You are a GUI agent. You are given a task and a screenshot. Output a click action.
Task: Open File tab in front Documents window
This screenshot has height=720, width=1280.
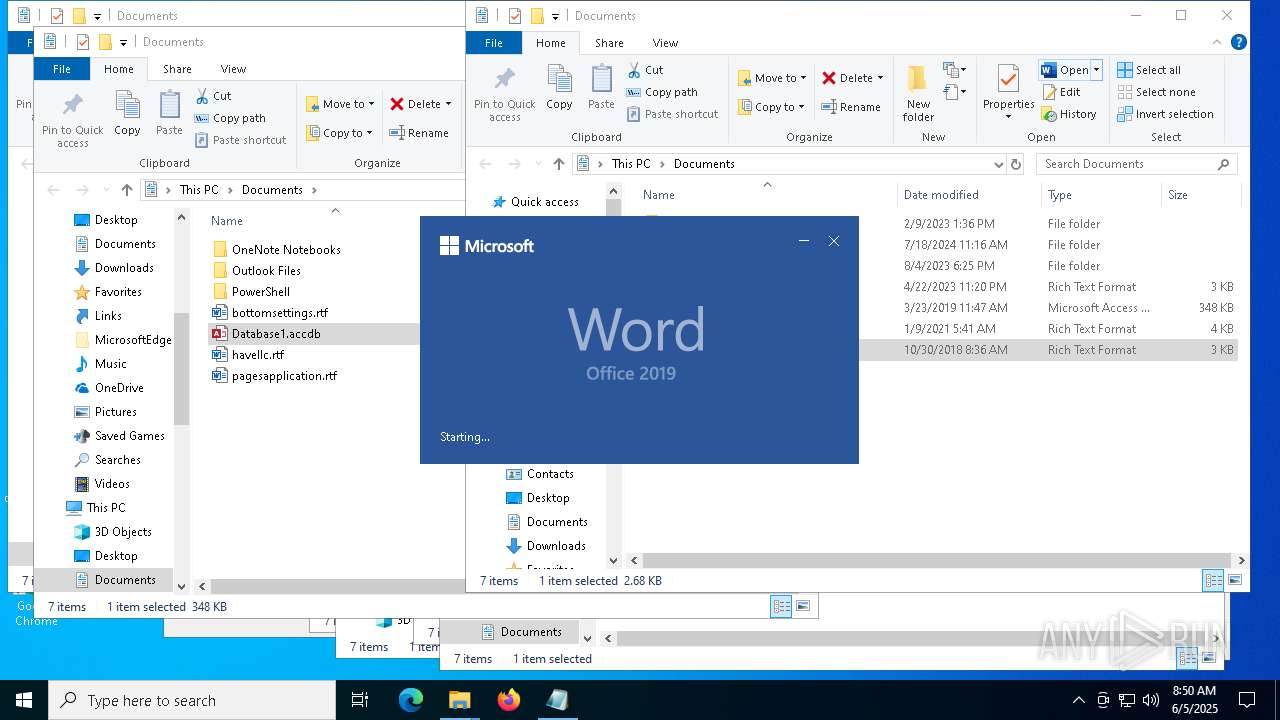click(494, 43)
